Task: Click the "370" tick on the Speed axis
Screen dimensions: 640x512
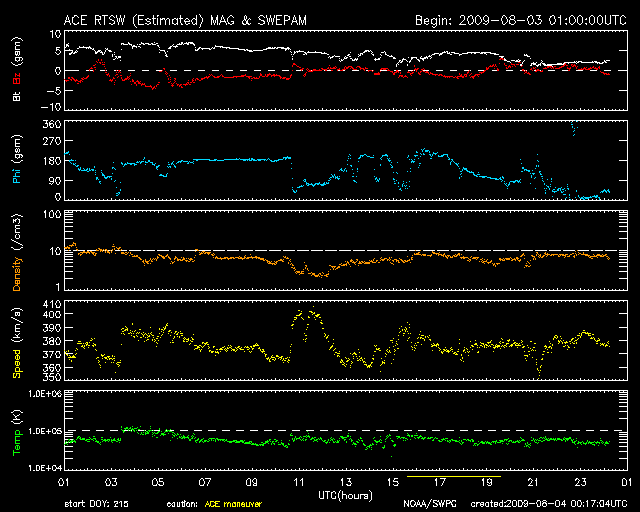Action: (x=52, y=354)
